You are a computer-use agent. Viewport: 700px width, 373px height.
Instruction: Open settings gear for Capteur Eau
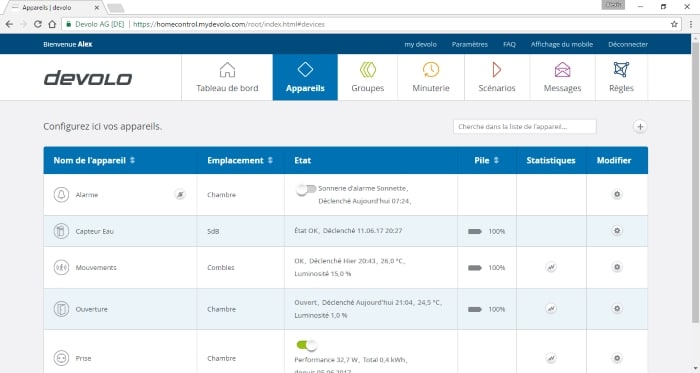tap(617, 231)
